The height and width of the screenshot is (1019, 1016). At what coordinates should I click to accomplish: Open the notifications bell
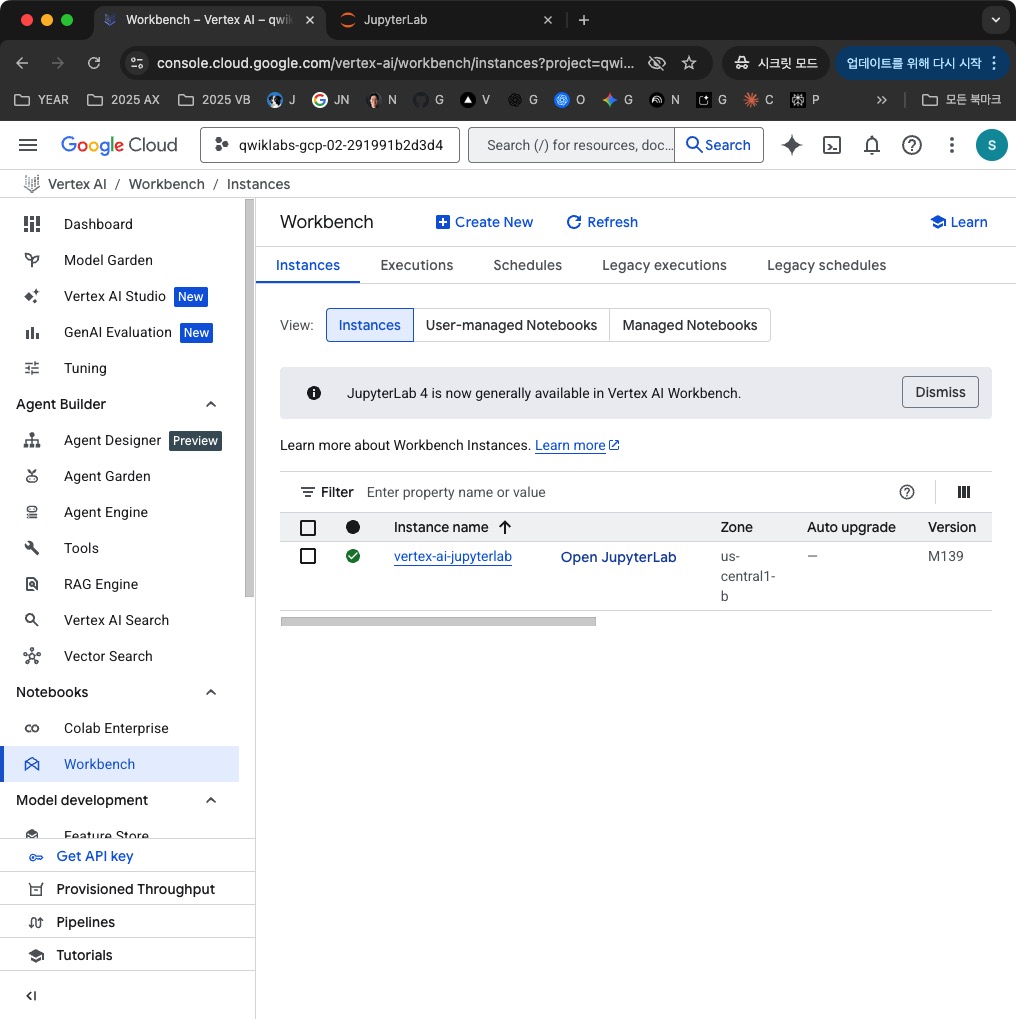(x=872, y=145)
